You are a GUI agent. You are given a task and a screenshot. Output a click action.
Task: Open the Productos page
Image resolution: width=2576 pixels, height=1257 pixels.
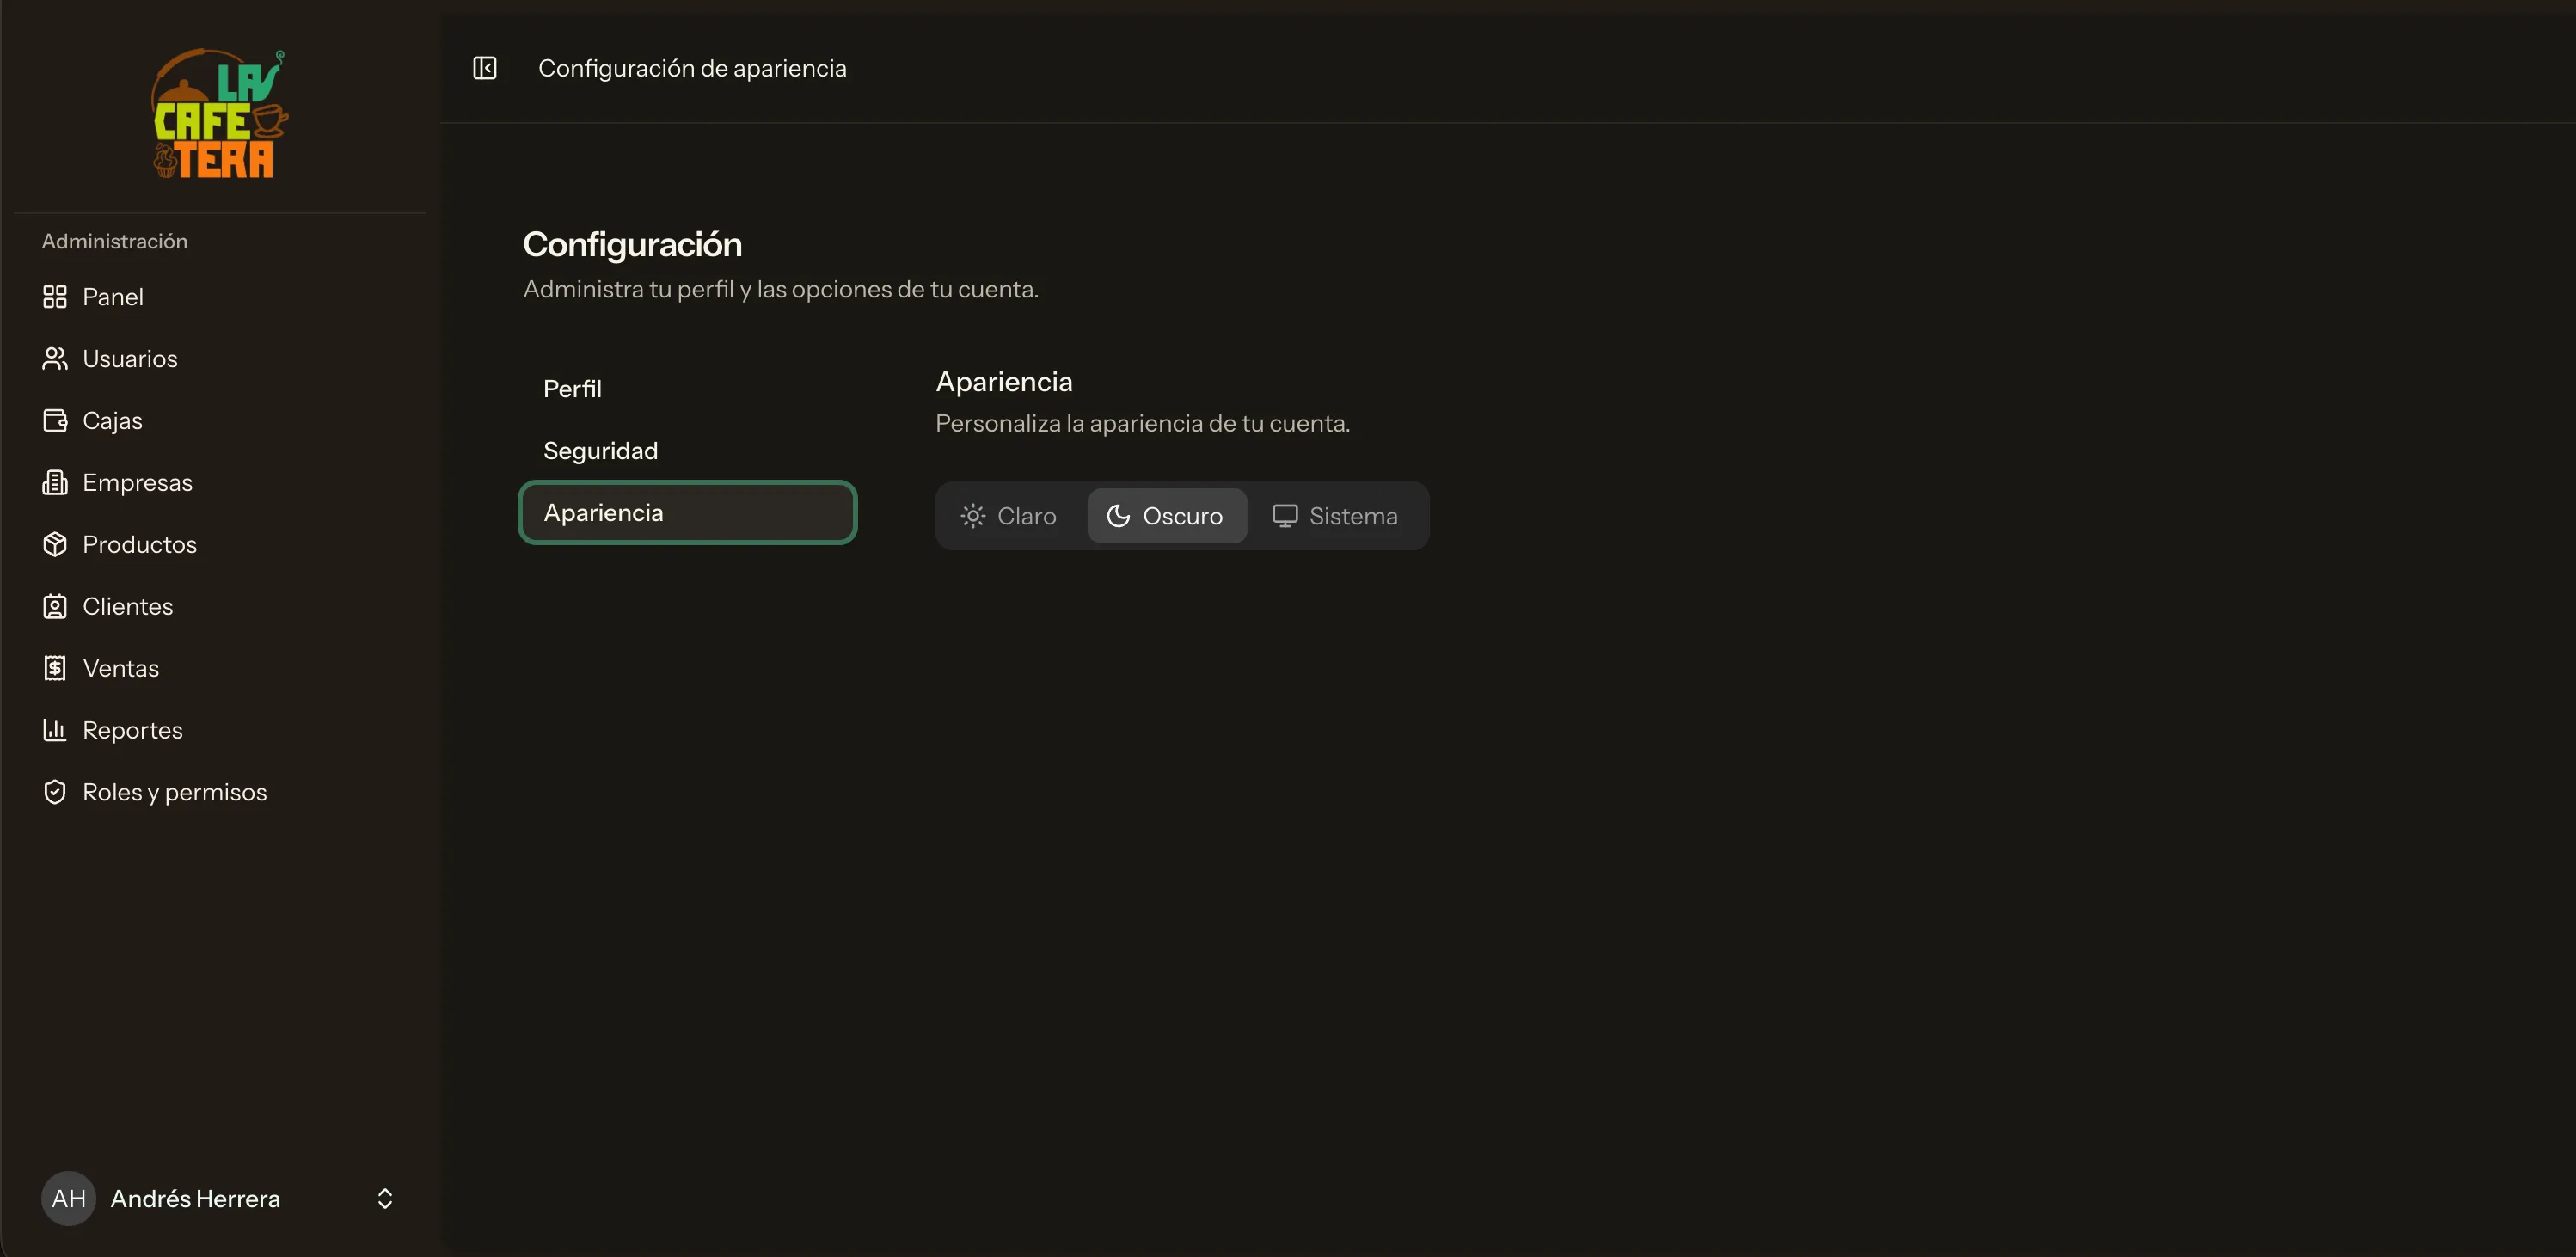220,544
